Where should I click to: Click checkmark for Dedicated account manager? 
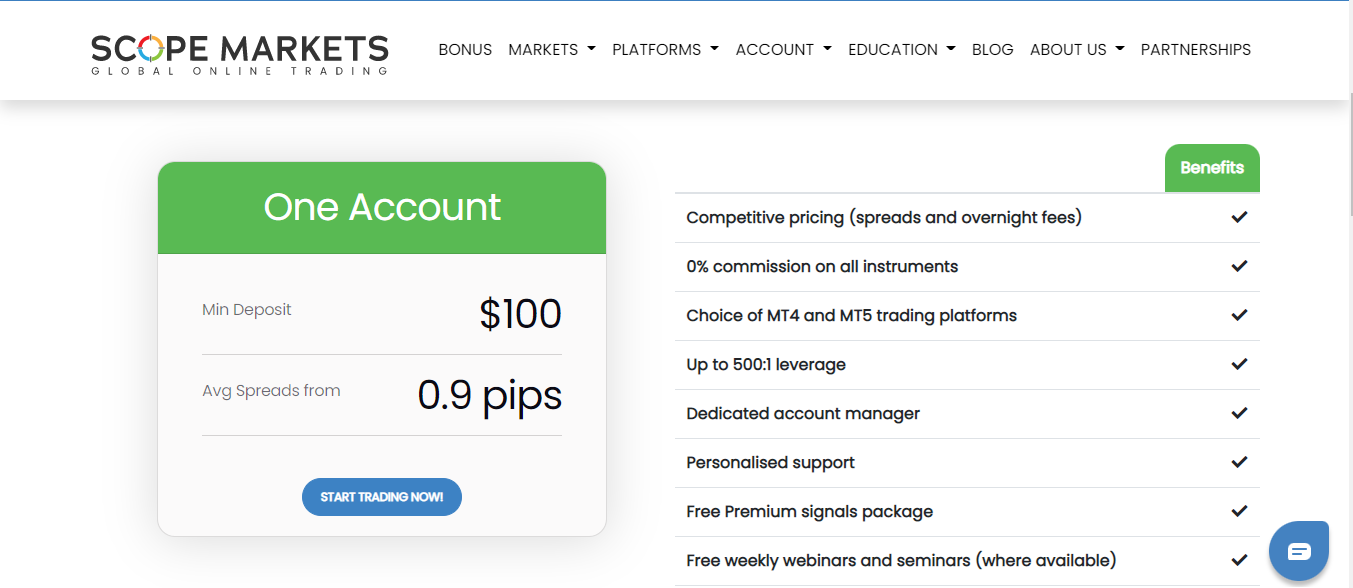pyautogui.click(x=1239, y=413)
